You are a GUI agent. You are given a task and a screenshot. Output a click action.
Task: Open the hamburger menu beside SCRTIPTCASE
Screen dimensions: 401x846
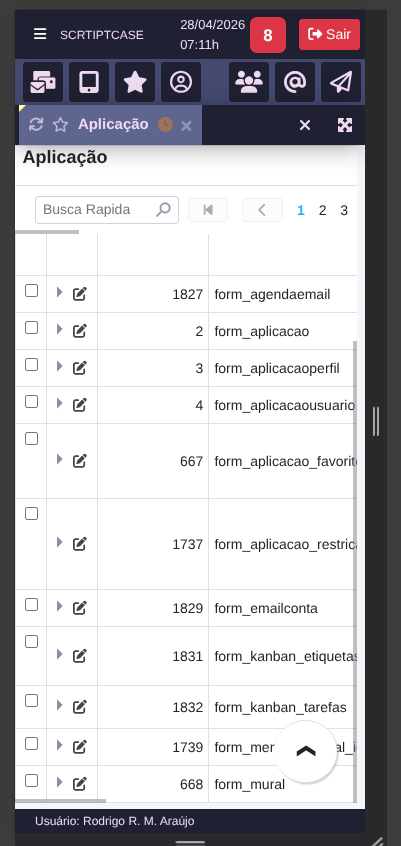(x=40, y=34)
